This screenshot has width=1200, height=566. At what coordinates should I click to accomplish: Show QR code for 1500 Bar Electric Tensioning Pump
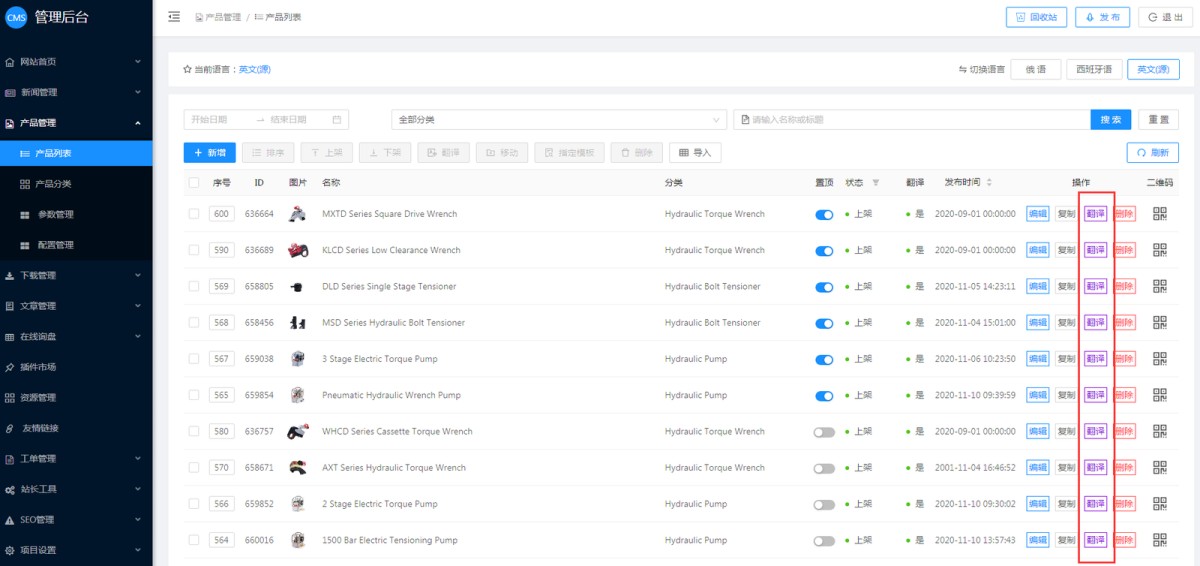tap(1160, 540)
